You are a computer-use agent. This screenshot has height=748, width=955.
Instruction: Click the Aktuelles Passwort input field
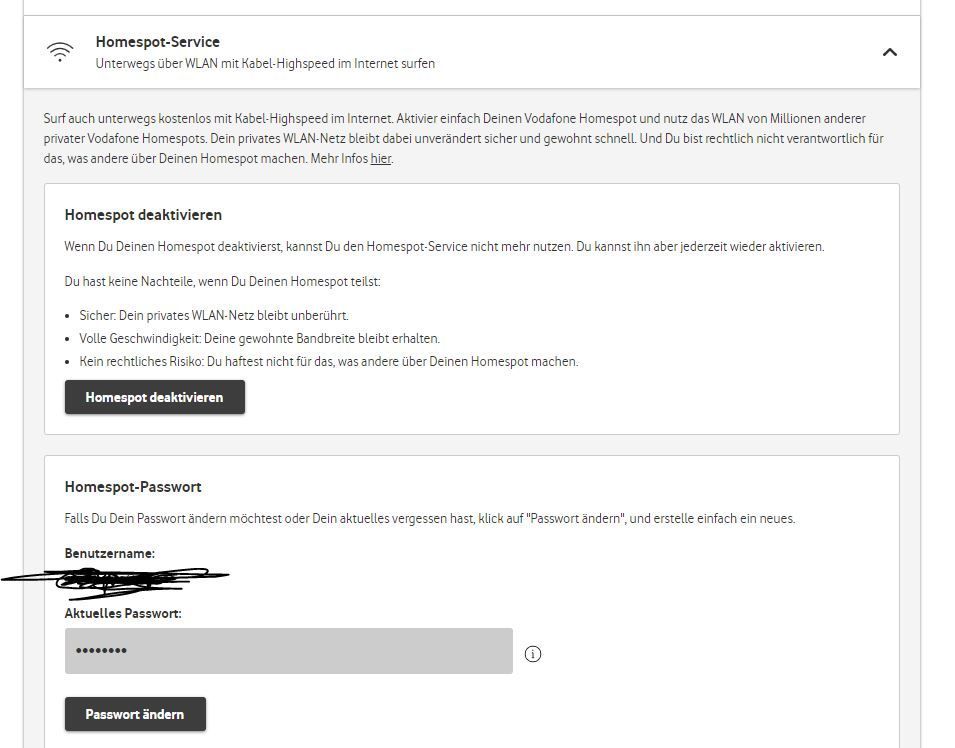[288, 651]
